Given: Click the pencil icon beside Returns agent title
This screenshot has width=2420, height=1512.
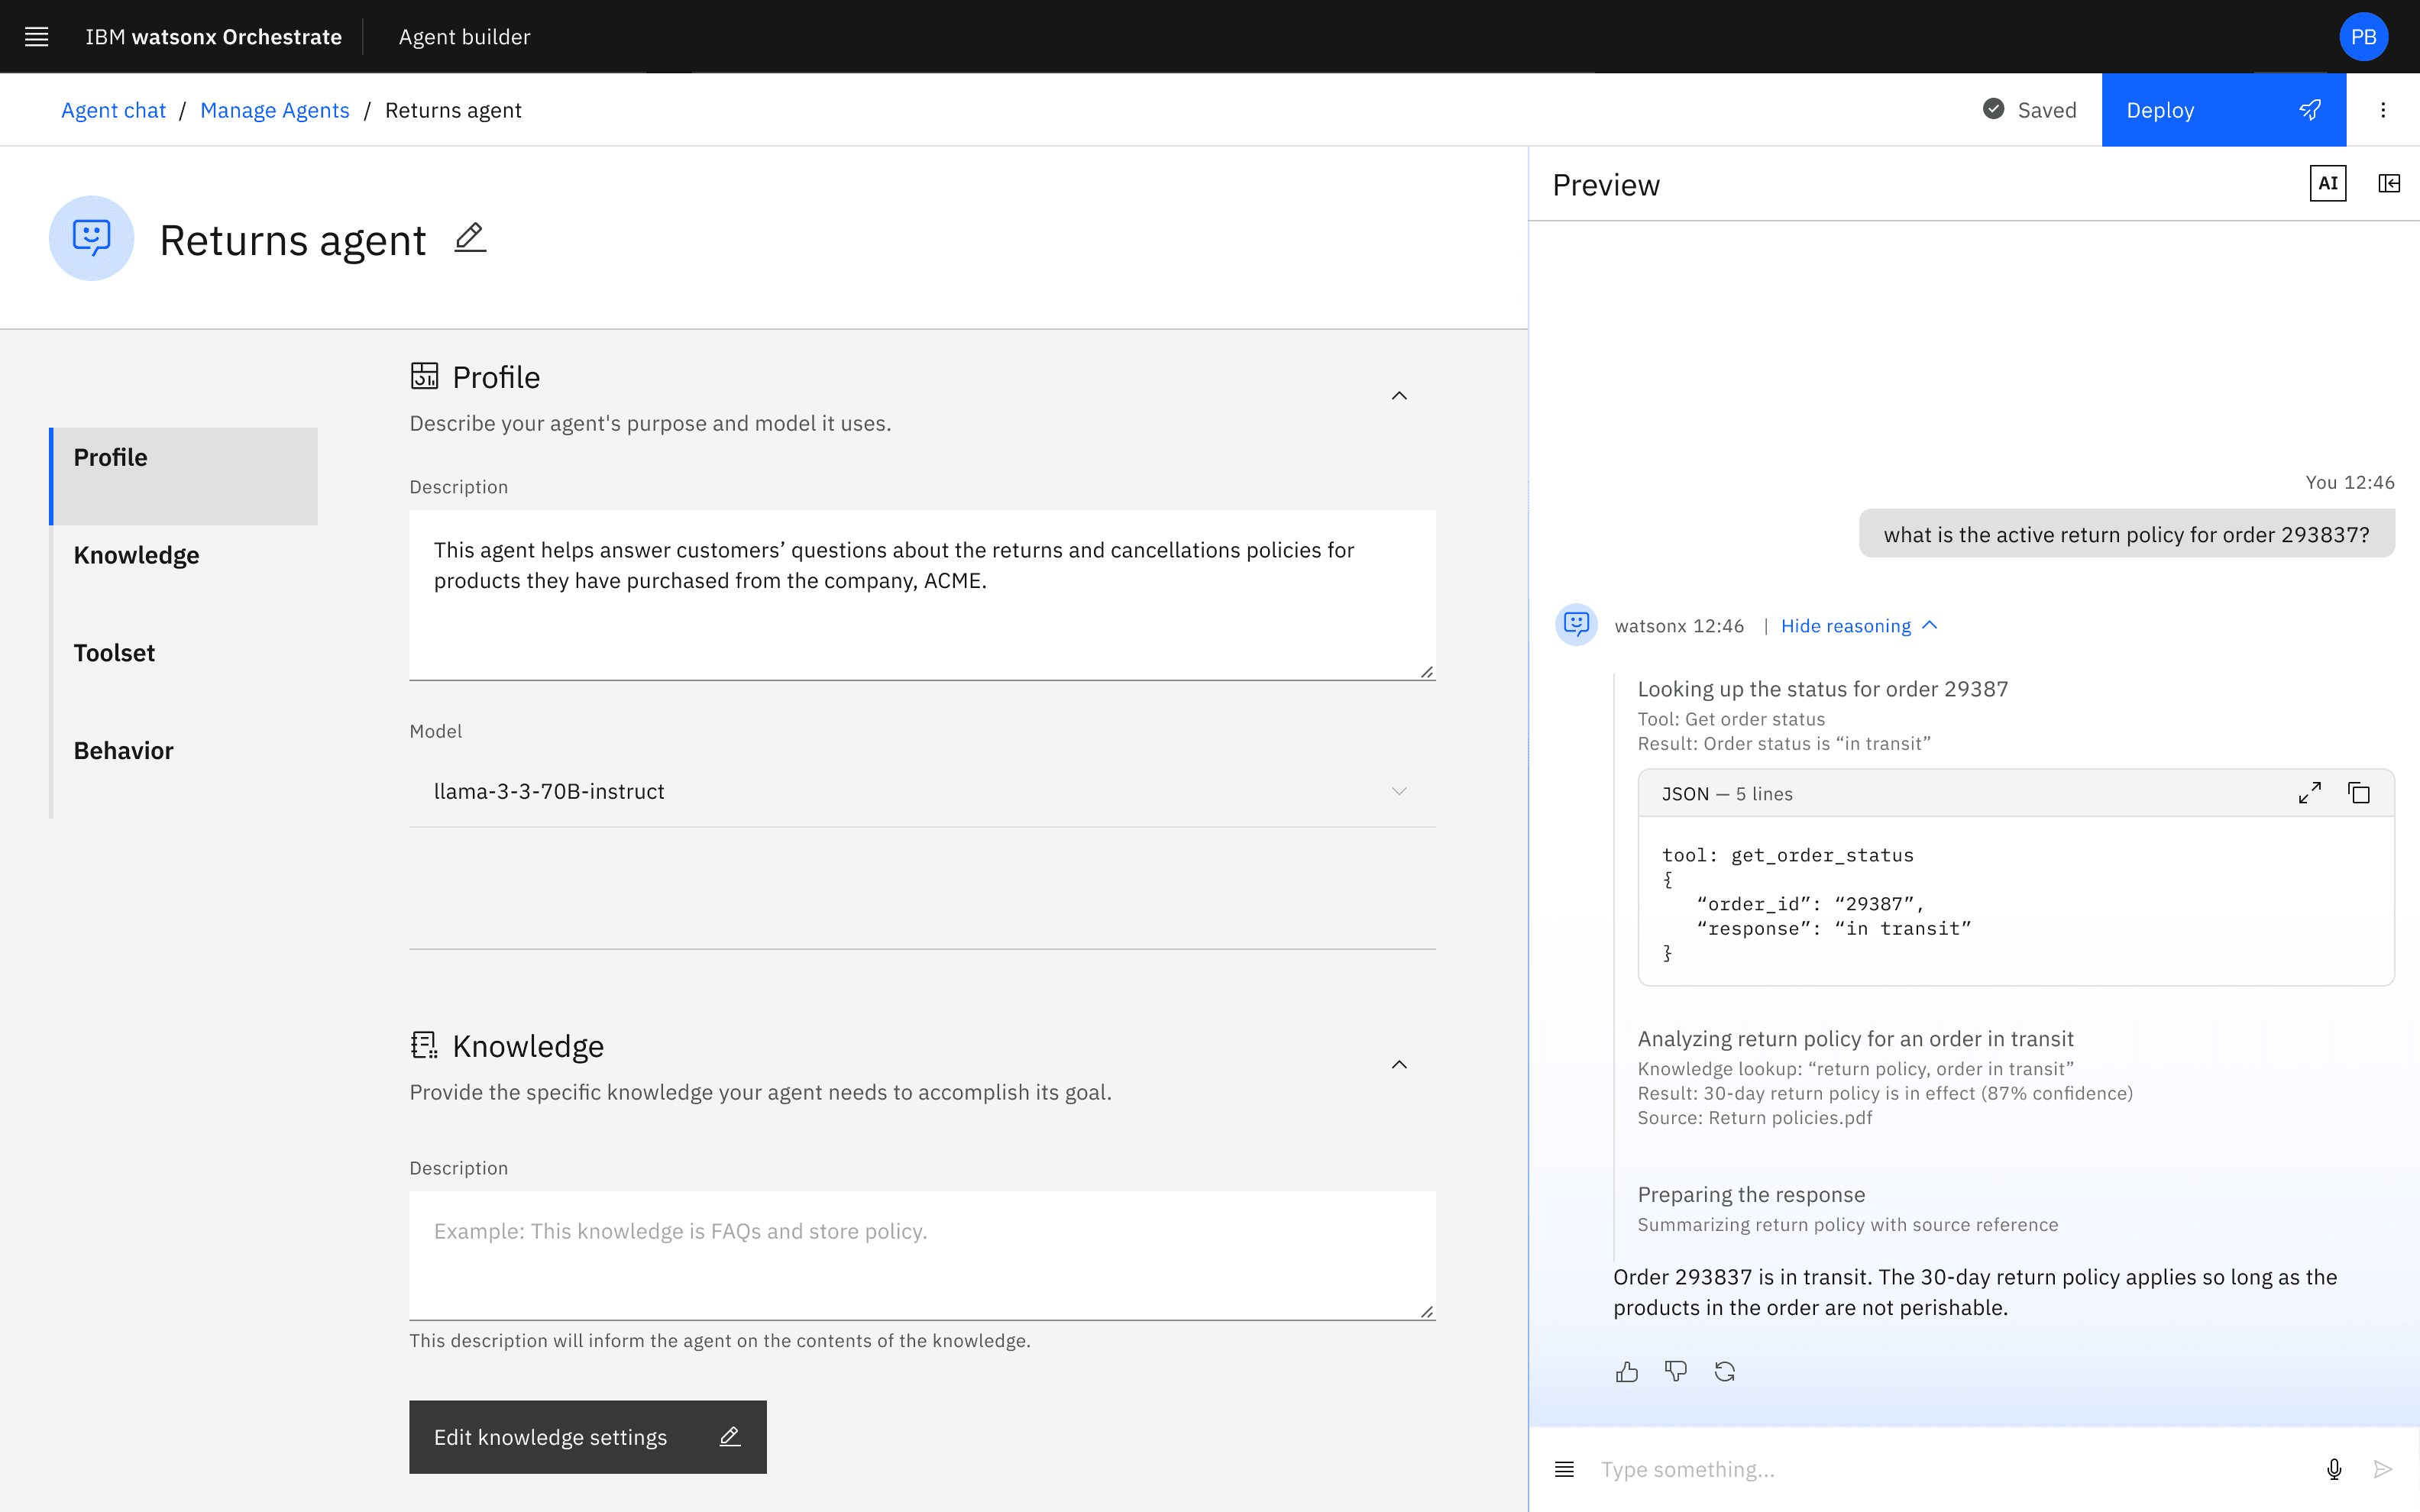Looking at the screenshot, I should 470,238.
